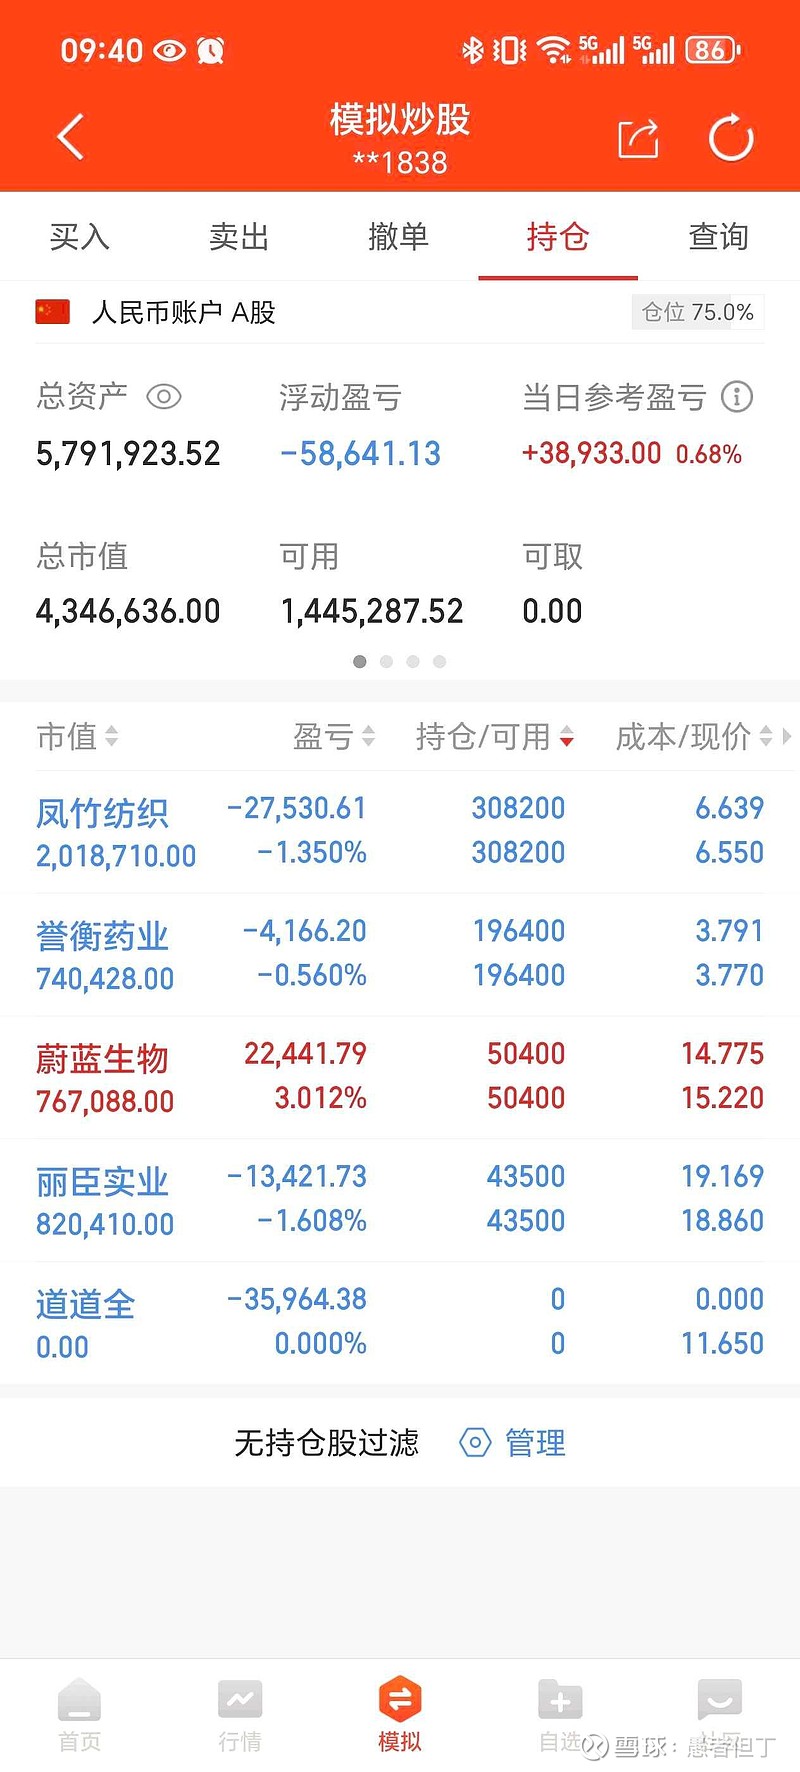Open 查询 tab

[x=718, y=237]
